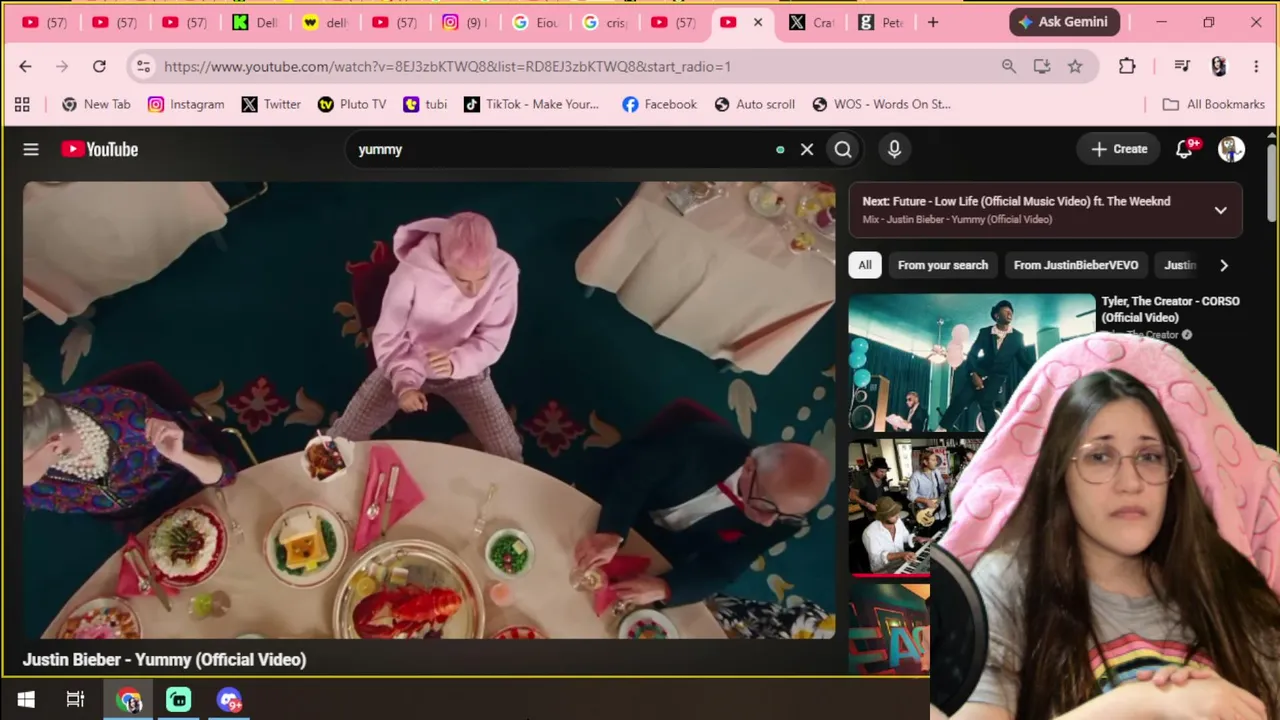
Task: Open the Instagram bookmark
Action: pos(186,104)
